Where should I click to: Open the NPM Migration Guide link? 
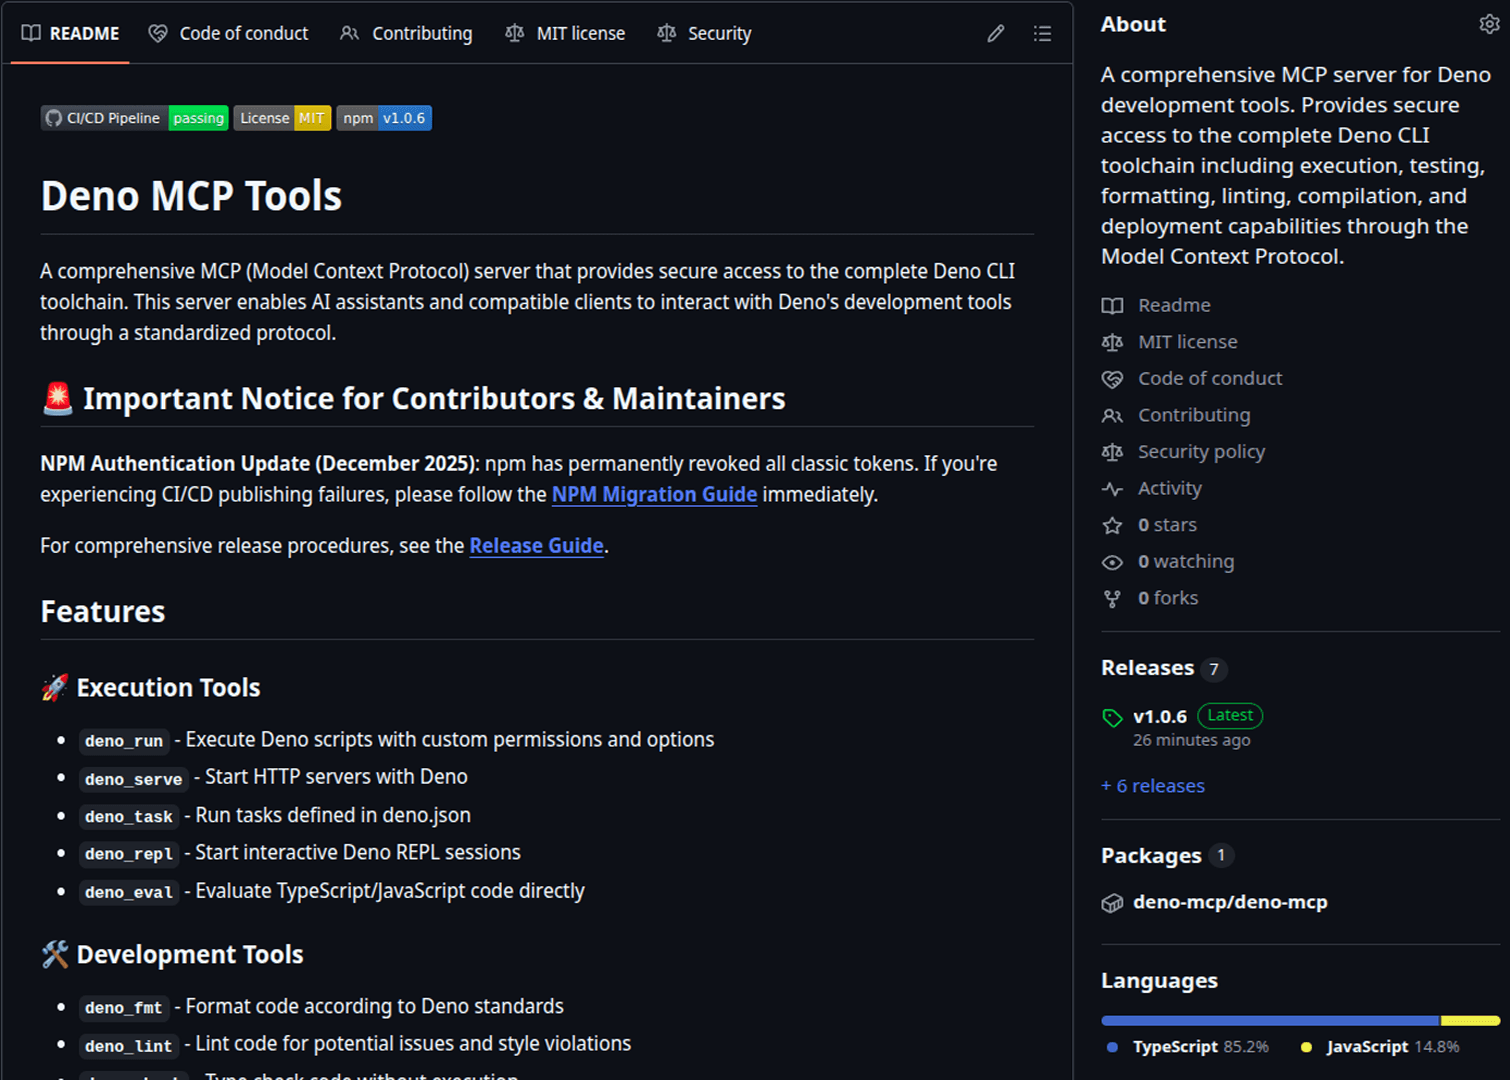654,495
